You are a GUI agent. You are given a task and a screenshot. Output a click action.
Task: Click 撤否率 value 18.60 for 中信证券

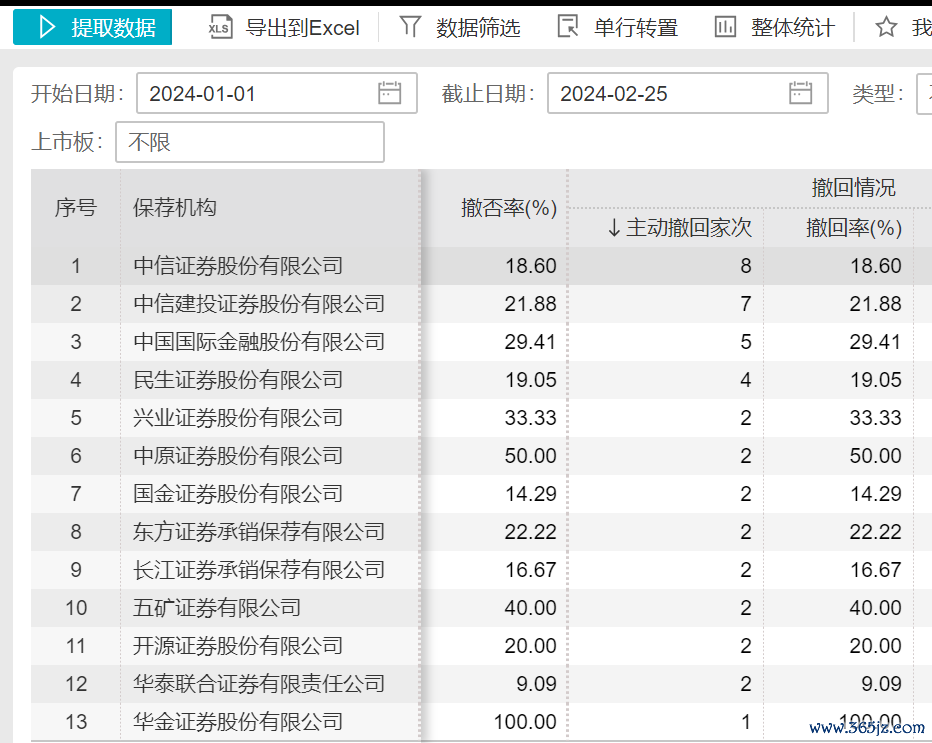531,266
